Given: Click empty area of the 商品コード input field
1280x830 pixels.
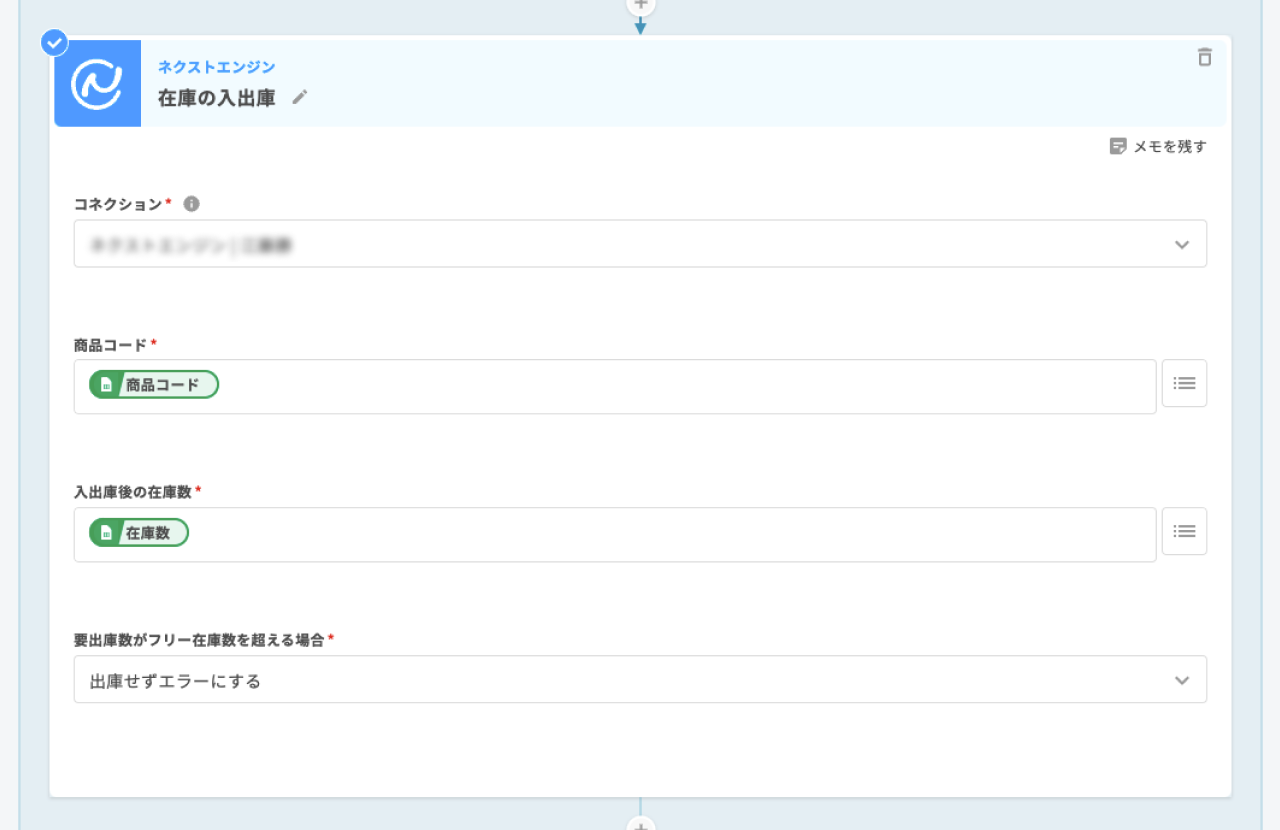Looking at the screenshot, I should (x=680, y=386).
